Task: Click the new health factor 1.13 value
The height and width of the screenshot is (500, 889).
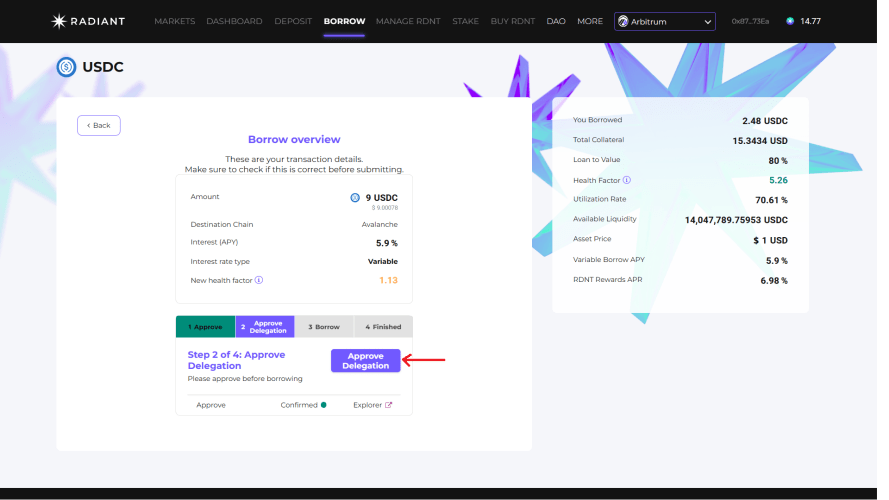Action: pyautogui.click(x=388, y=280)
